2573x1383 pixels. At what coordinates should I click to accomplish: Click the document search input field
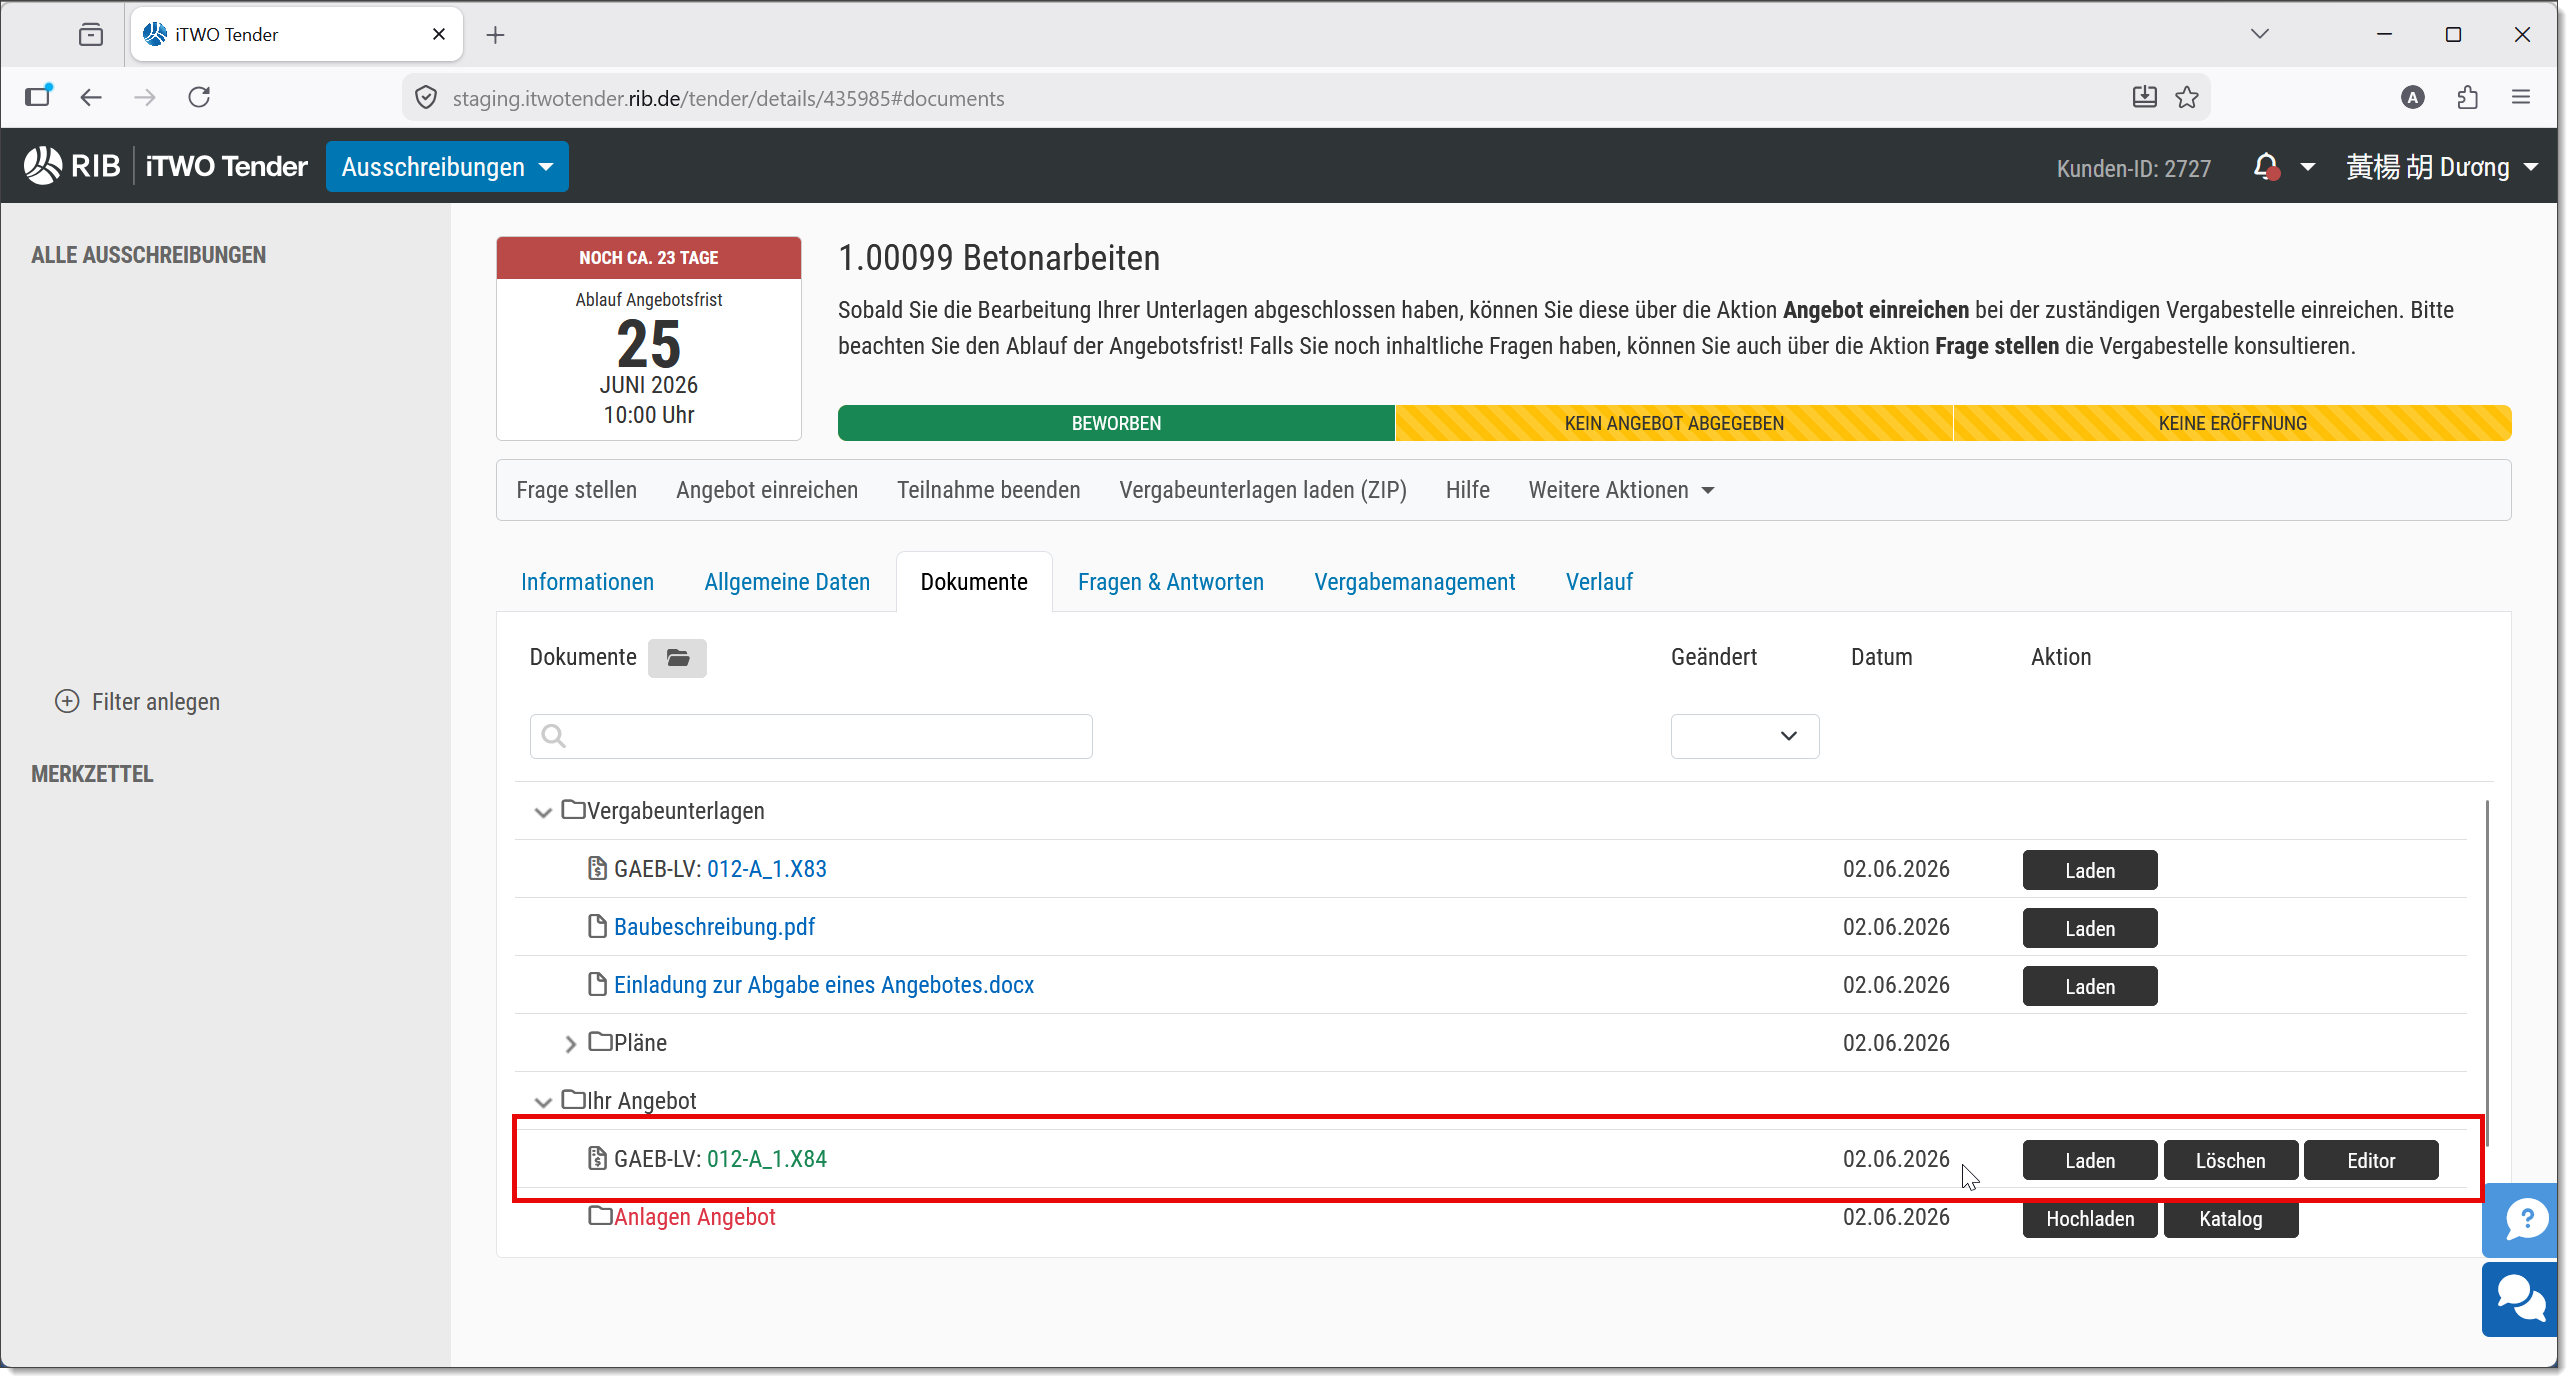point(811,736)
